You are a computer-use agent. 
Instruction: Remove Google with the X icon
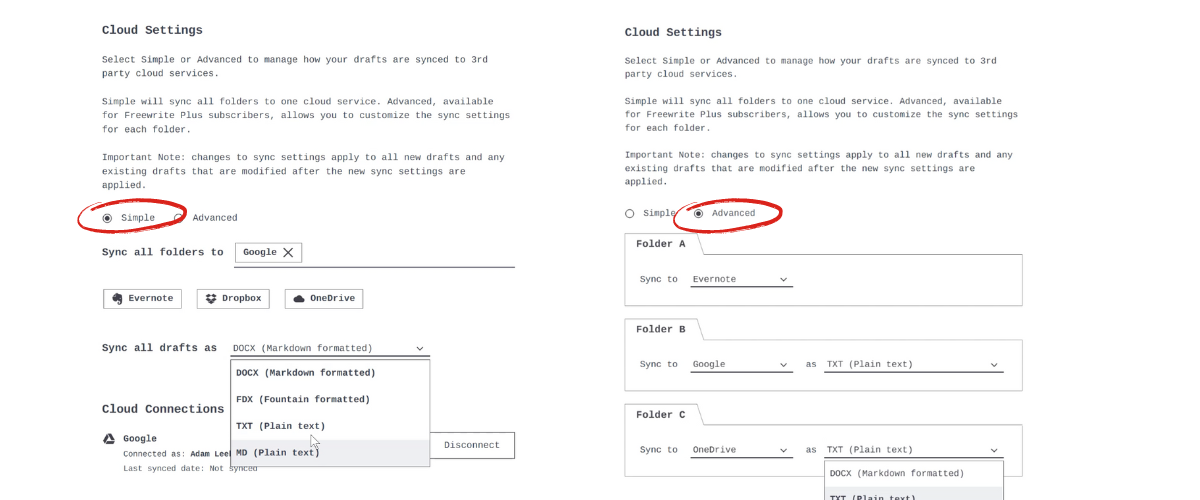pos(288,253)
